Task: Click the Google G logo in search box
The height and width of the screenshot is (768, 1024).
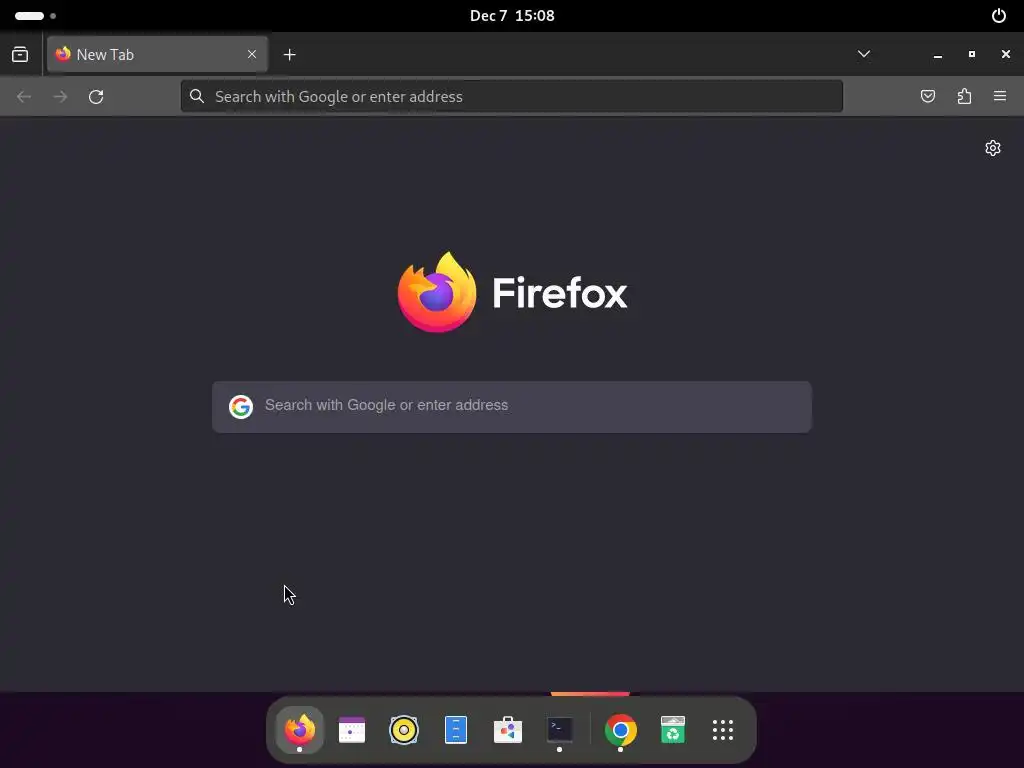Action: (241, 406)
